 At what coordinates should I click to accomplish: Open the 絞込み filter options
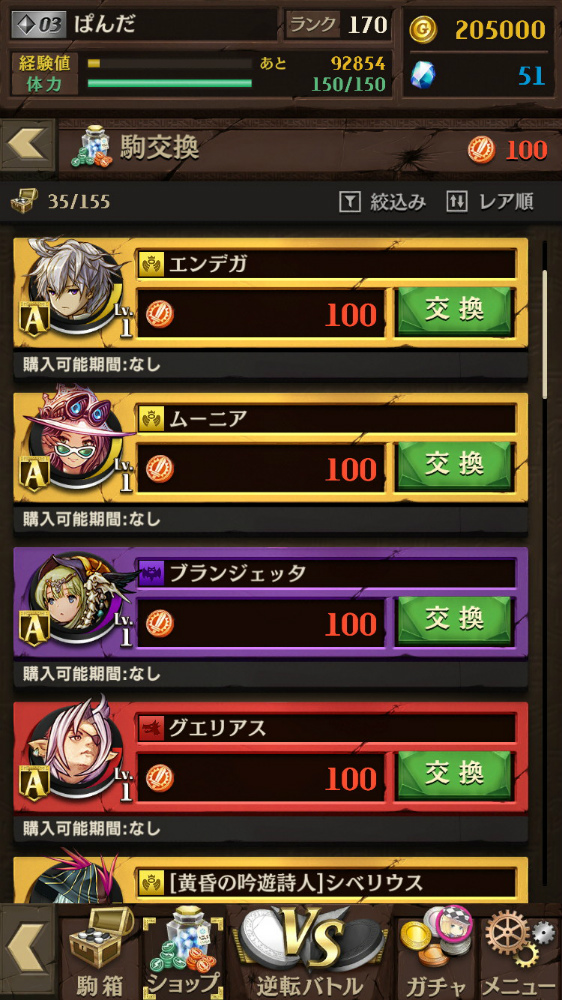coord(382,202)
